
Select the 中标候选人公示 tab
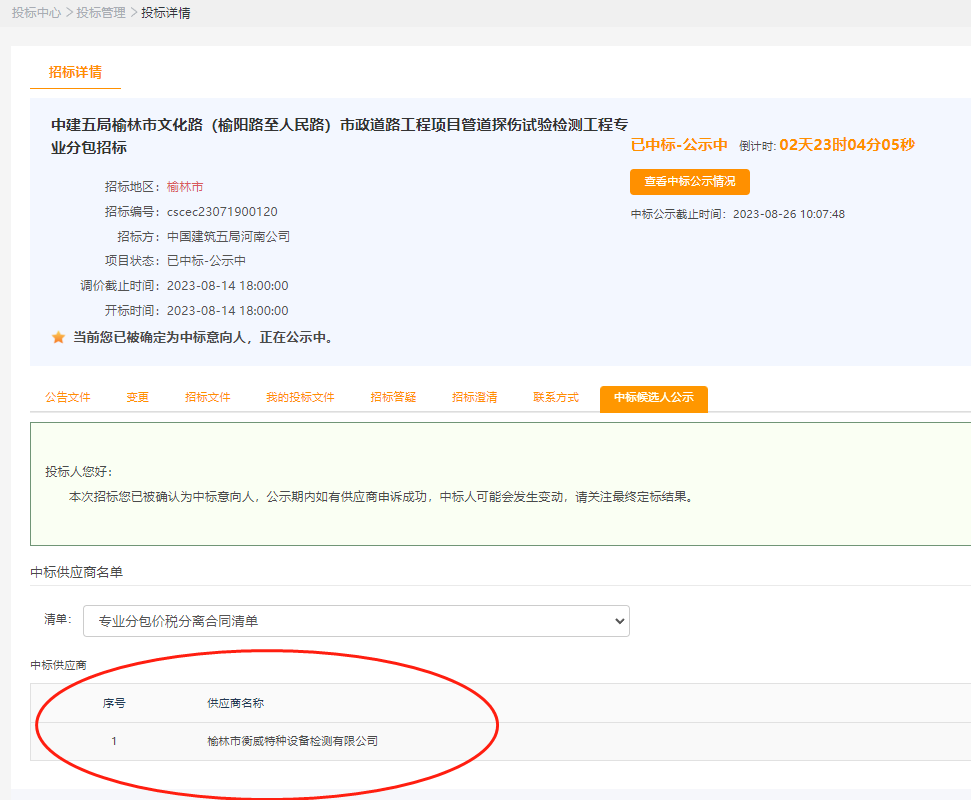654,398
